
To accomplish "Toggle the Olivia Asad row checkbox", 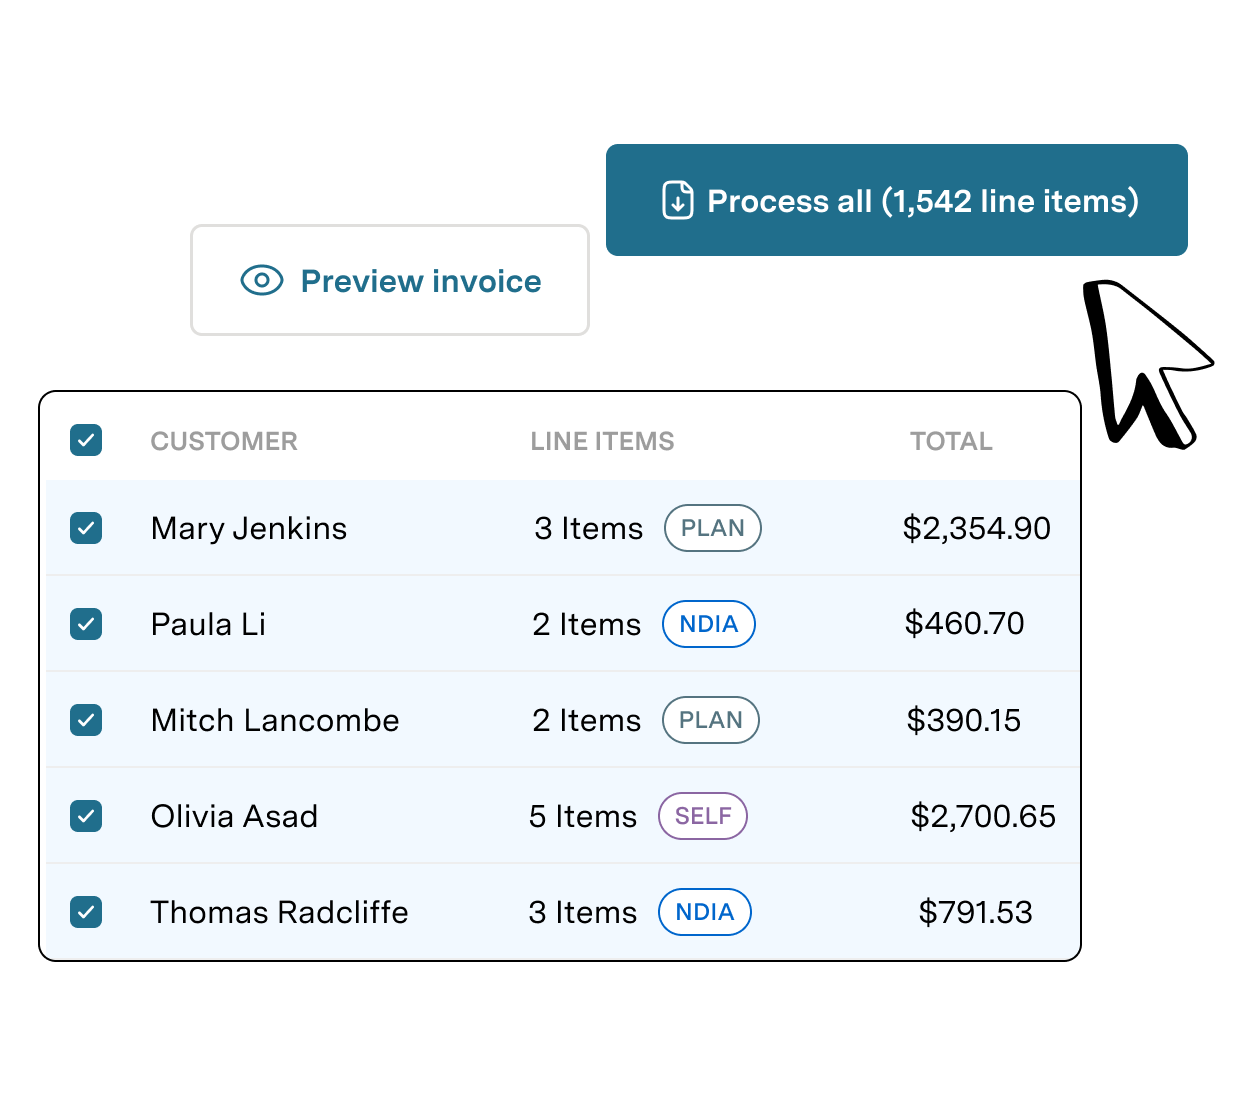I will (86, 816).
